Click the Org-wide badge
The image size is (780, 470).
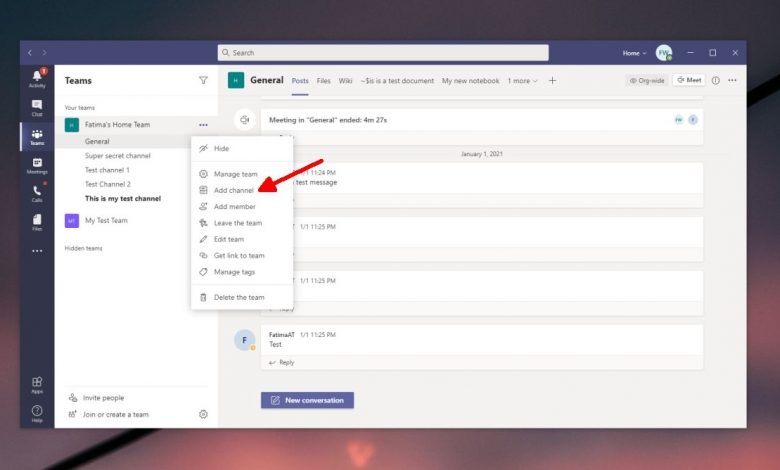pos(647,81)
